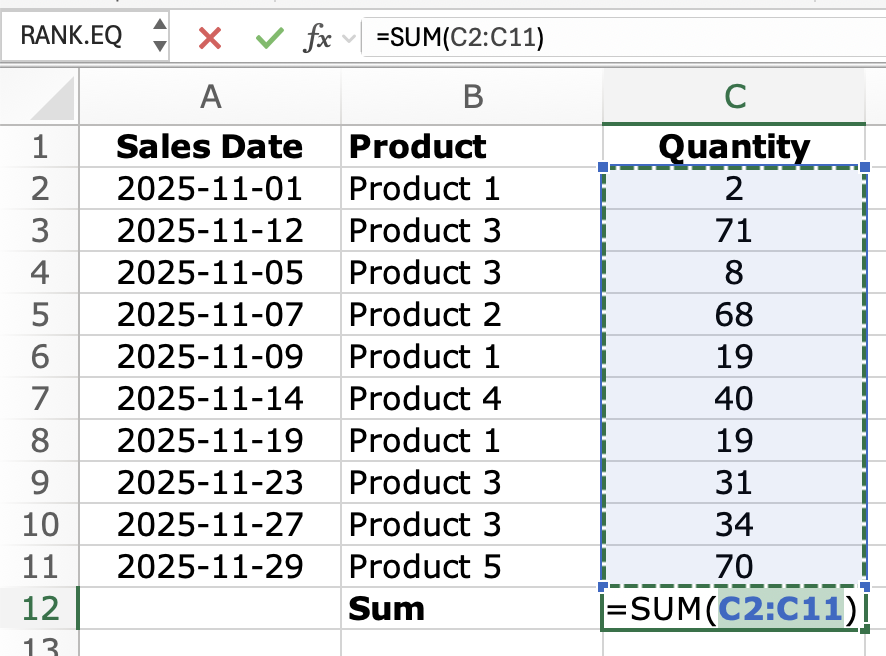
Task: Click the cell containing quantity 68
Action: coord(735,315)
